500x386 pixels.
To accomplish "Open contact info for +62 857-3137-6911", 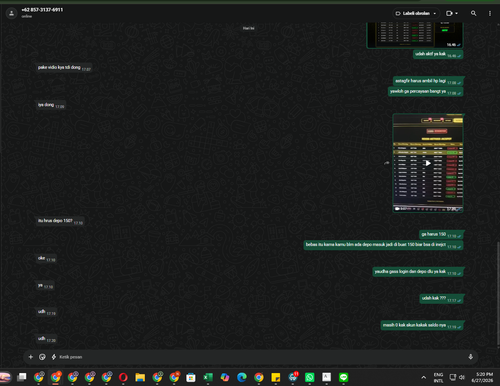I will 42,10.
